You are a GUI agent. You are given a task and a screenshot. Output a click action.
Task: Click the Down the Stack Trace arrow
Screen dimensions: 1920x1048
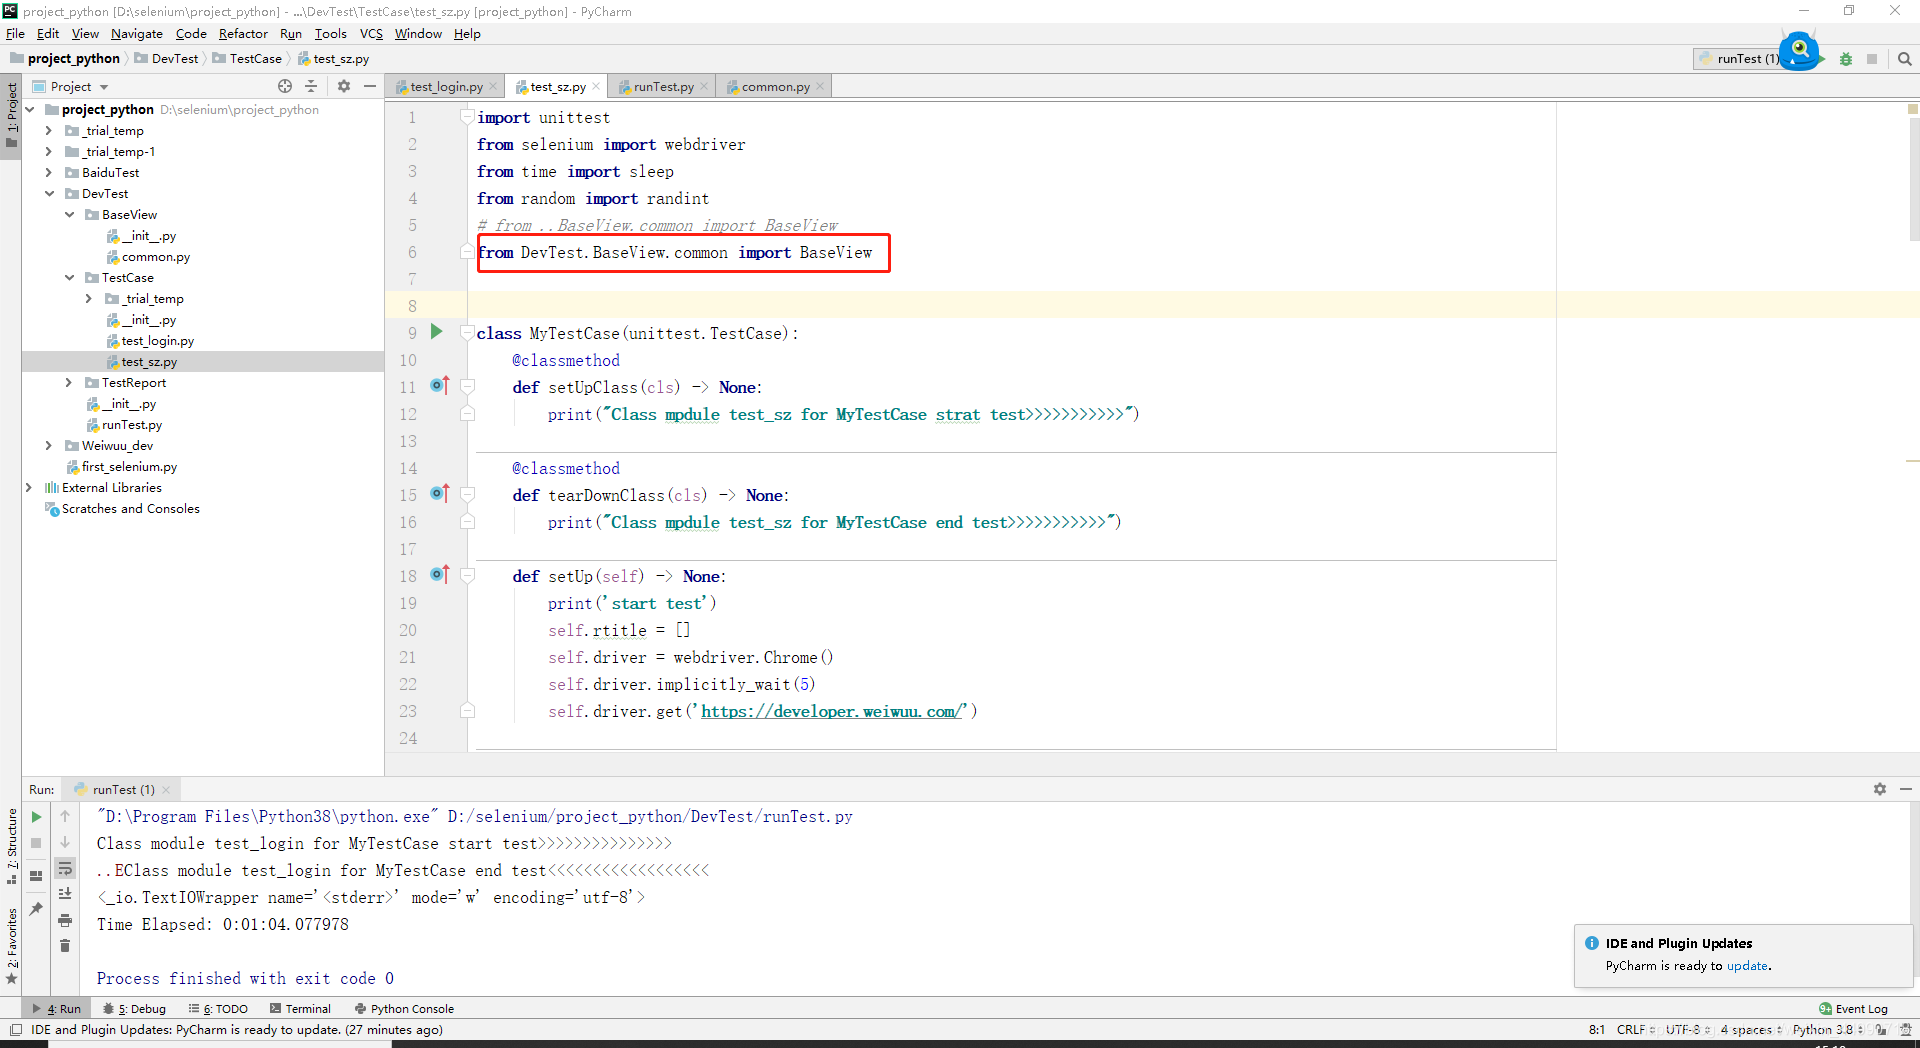[65, 843]
